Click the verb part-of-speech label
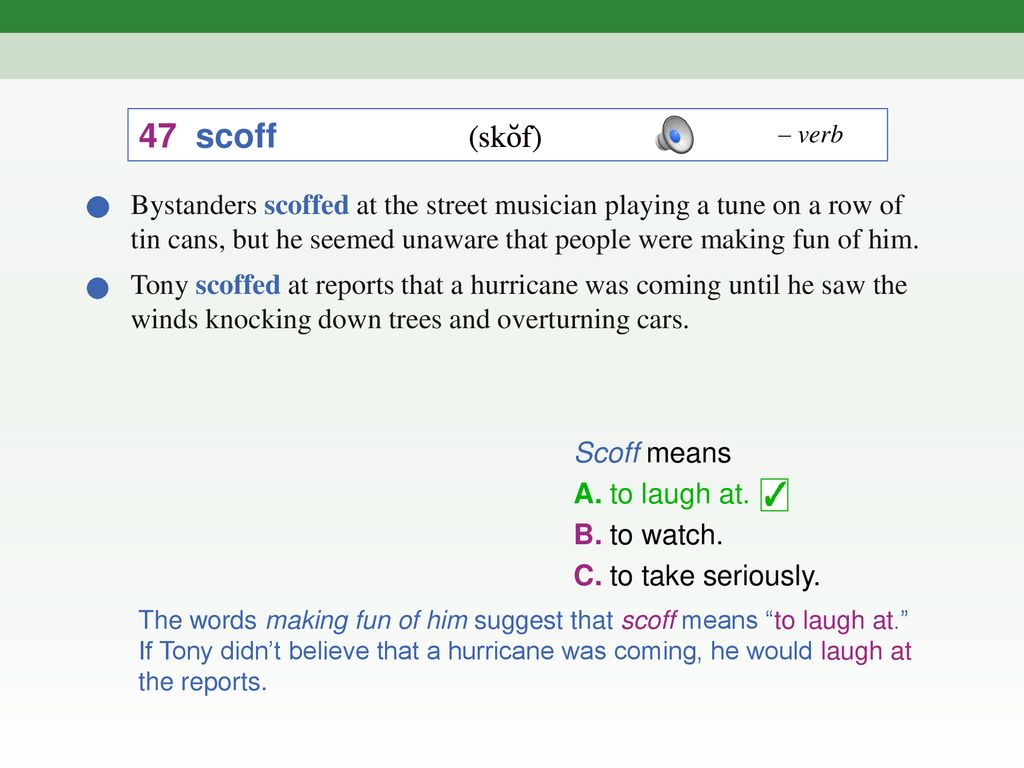The height and width of the screenshot is (768, 1024). pyautogui.click(x=810, y=135)
